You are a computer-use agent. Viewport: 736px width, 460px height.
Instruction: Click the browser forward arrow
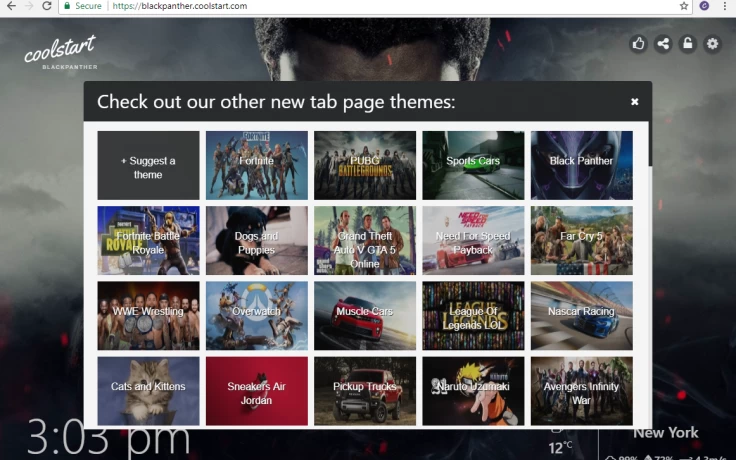tap(29, 6)
